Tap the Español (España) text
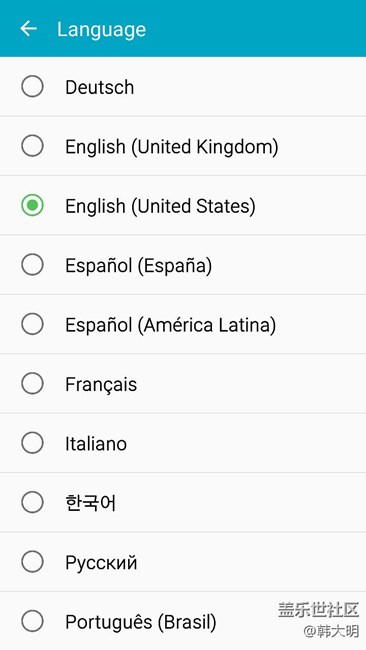 [138, 266]
